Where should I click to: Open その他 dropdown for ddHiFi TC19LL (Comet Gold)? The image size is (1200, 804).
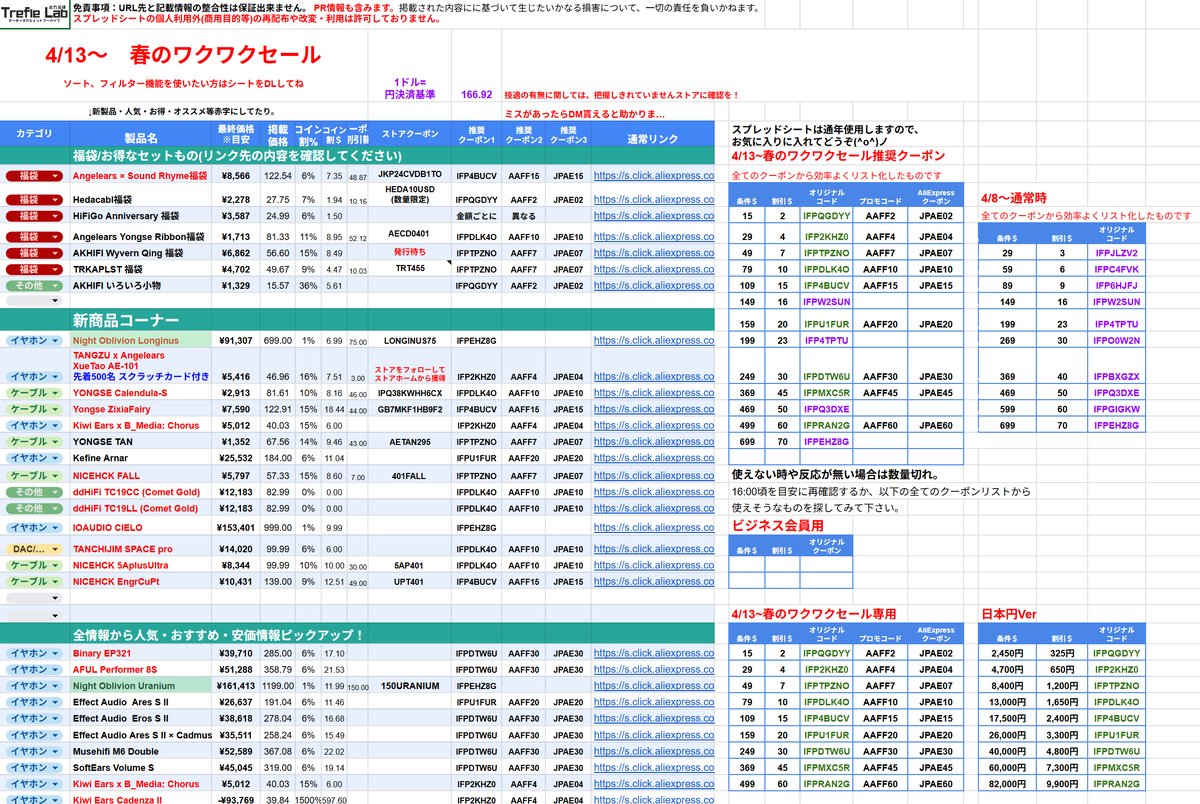[x=34, y=509]
